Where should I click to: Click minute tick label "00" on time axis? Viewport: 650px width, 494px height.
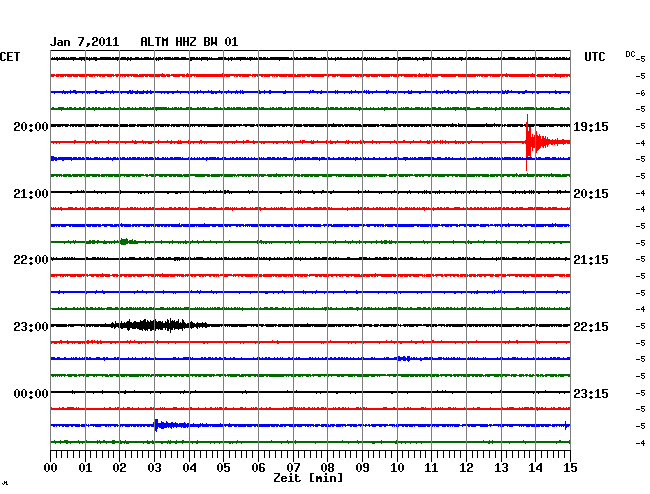click(51, 468)
